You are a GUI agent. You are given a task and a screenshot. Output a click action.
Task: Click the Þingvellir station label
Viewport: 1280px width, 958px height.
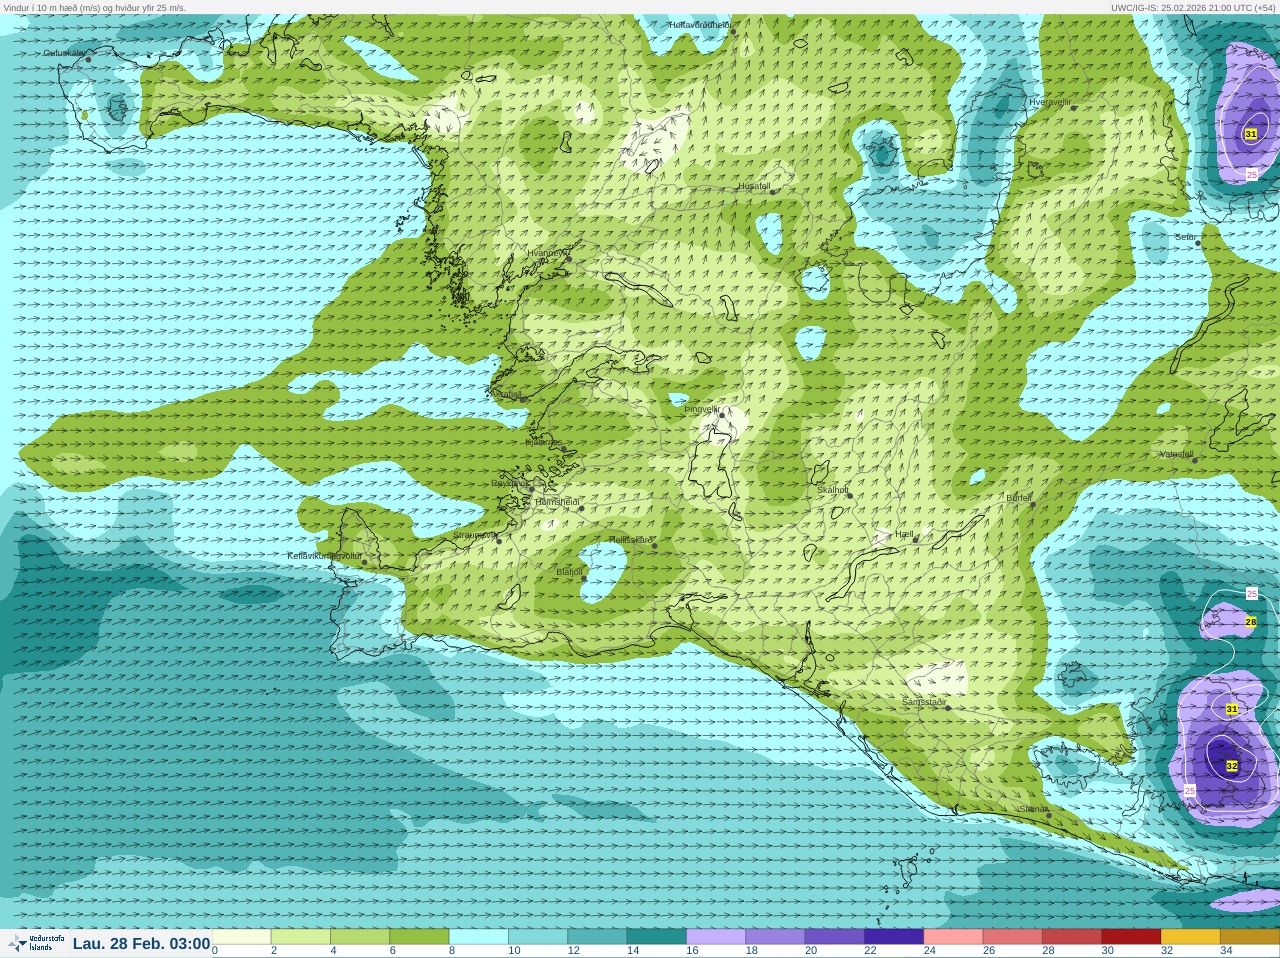click(702, 409)
